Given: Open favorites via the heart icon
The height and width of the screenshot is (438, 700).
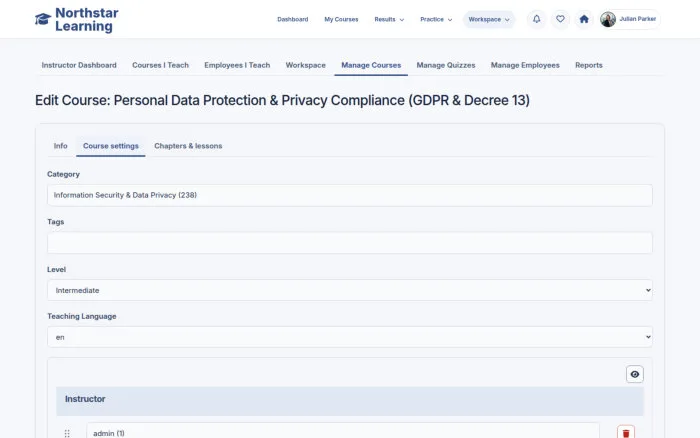Looking at the screenshot, I should [560, 19].
